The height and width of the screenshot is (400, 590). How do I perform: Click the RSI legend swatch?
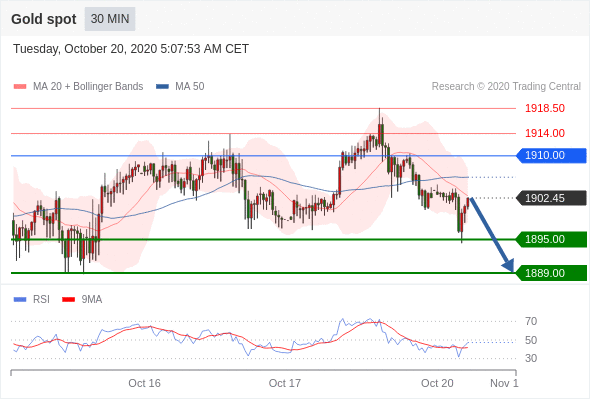(x=20, y=300)
